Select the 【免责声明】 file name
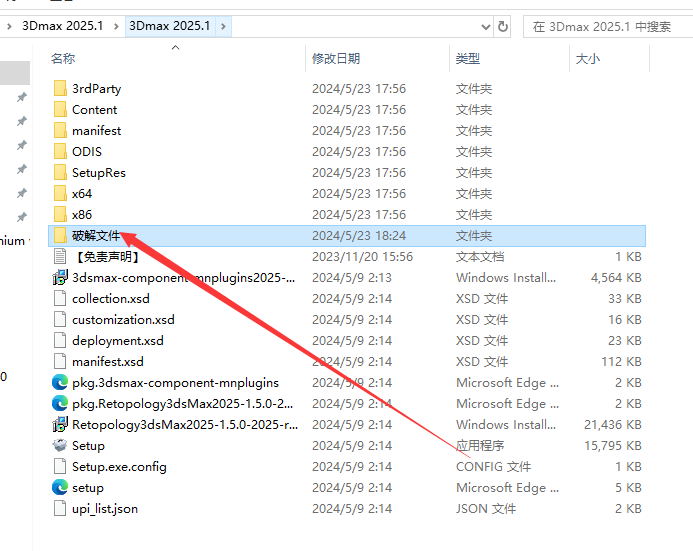Viewport: 693px width, 551px height. click(x=108, y=257)
